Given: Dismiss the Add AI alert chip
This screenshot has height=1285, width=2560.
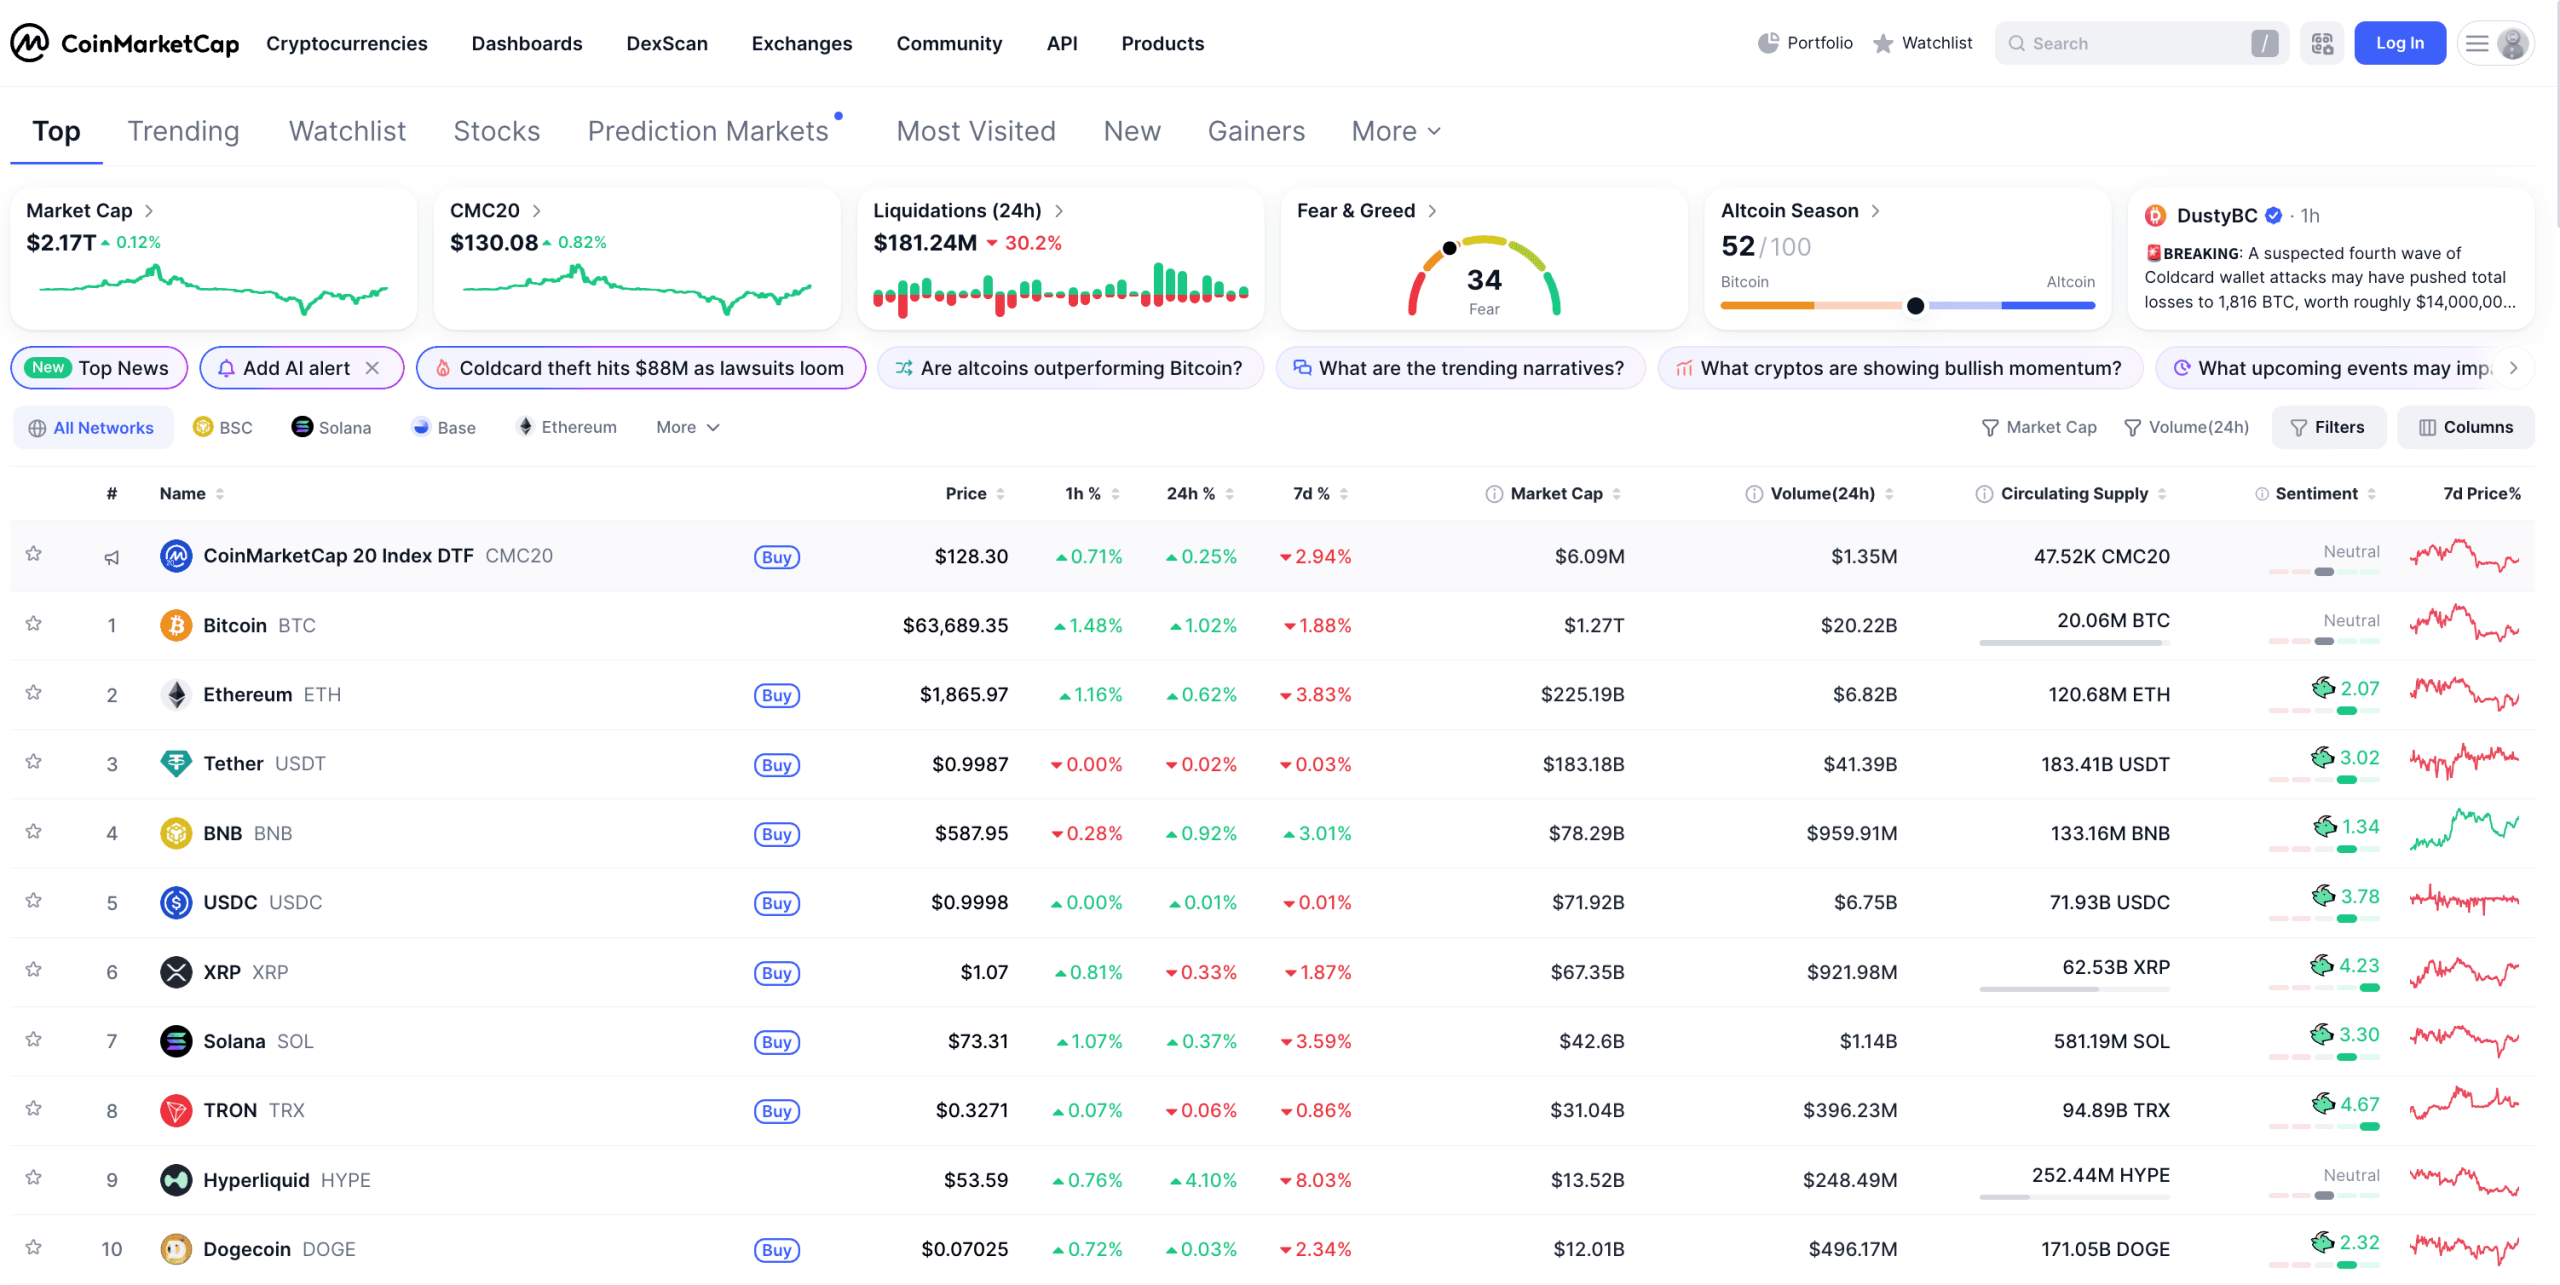Looking at the screenshot, I should tap(372, 368).
